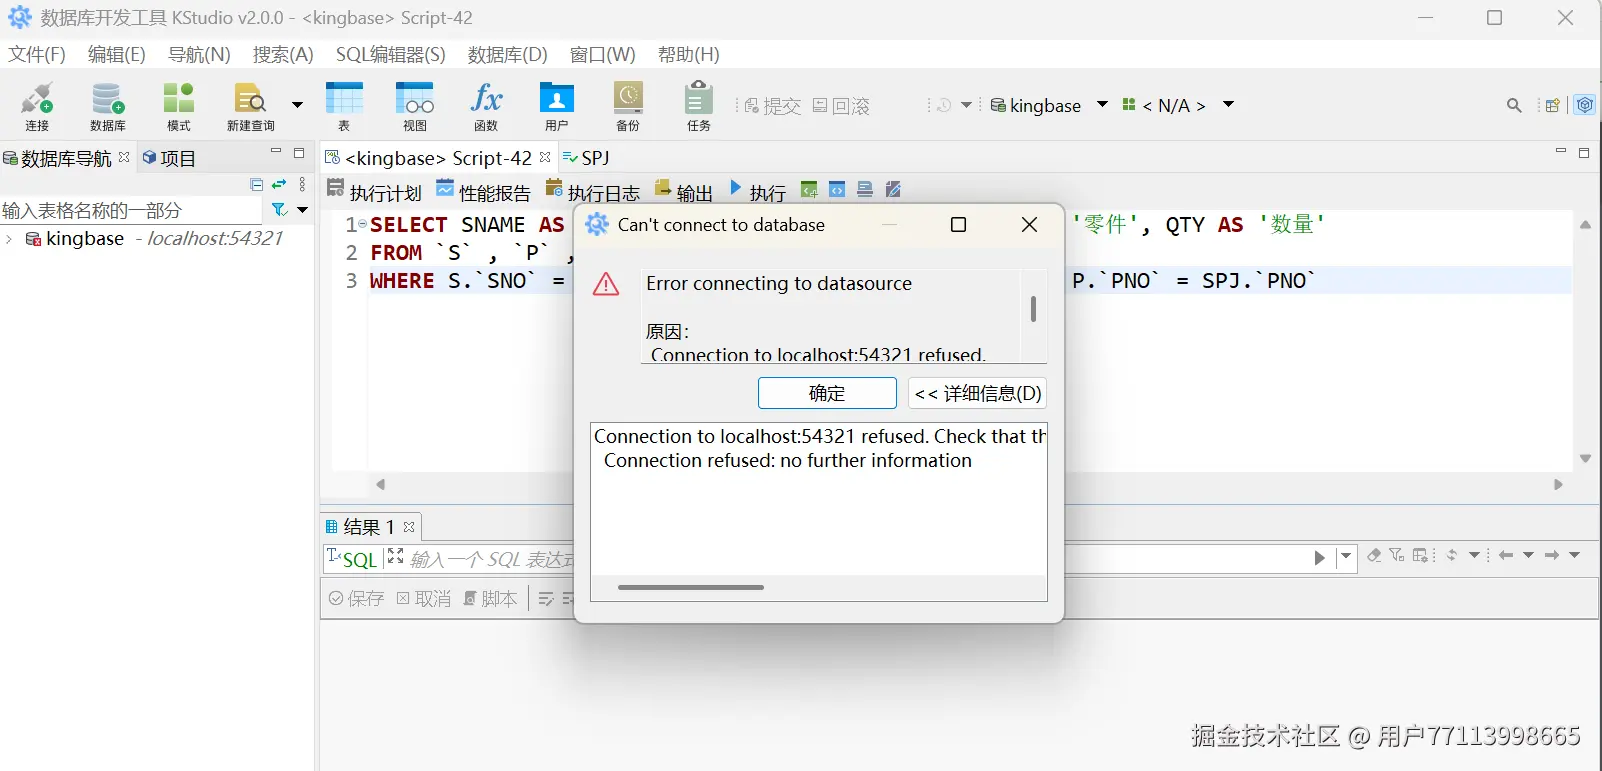Click the 执行 run script button
Screen dimensions: 1602x771
(757, 191)
